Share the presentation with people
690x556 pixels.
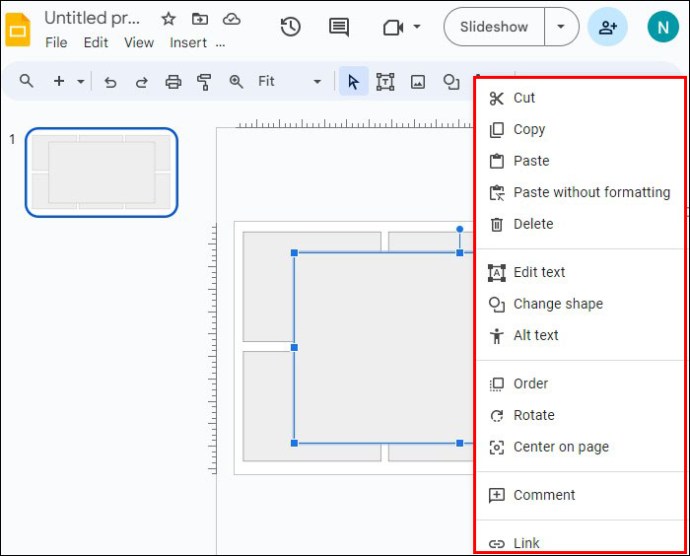point(607,27)
